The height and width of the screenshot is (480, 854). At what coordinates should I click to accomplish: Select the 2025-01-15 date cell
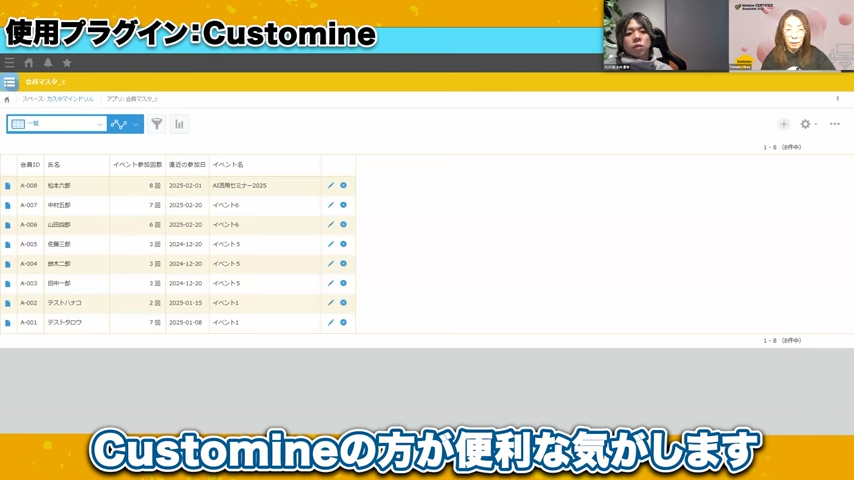(x=187, y=303)
